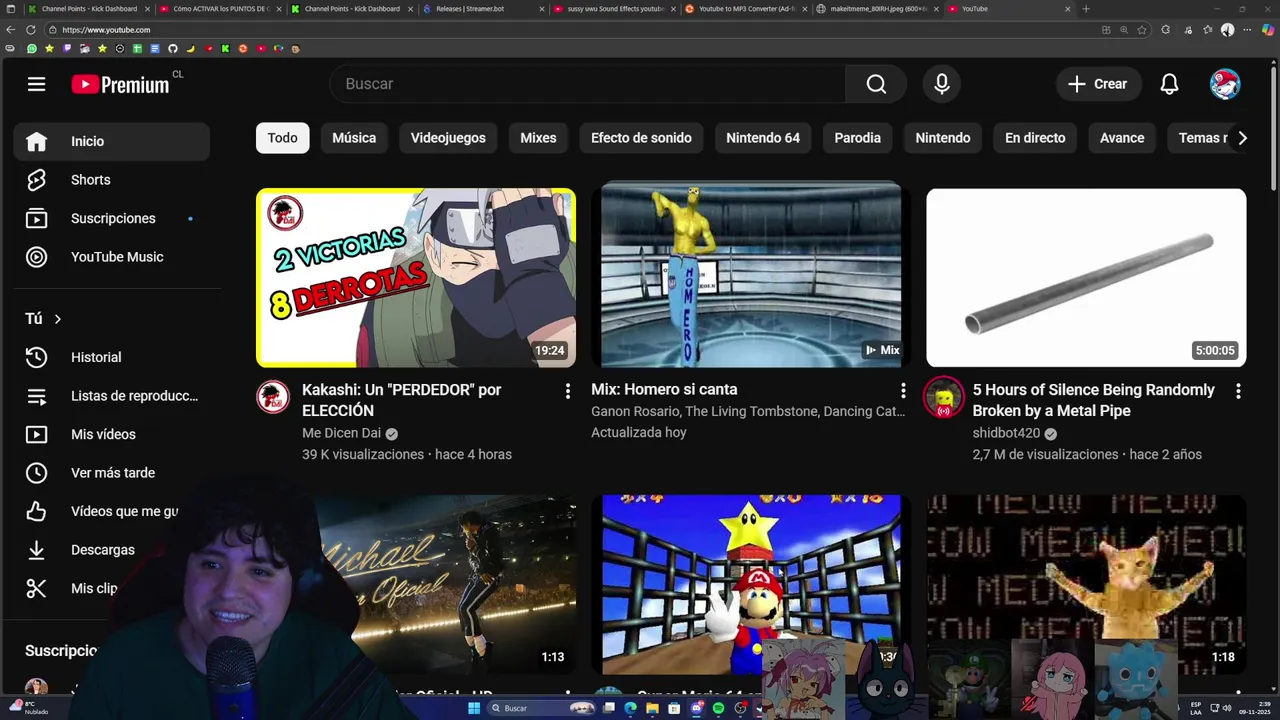Click the YouTube Premium logo
The image size is (1280, 720).
[x=120, y=85]
